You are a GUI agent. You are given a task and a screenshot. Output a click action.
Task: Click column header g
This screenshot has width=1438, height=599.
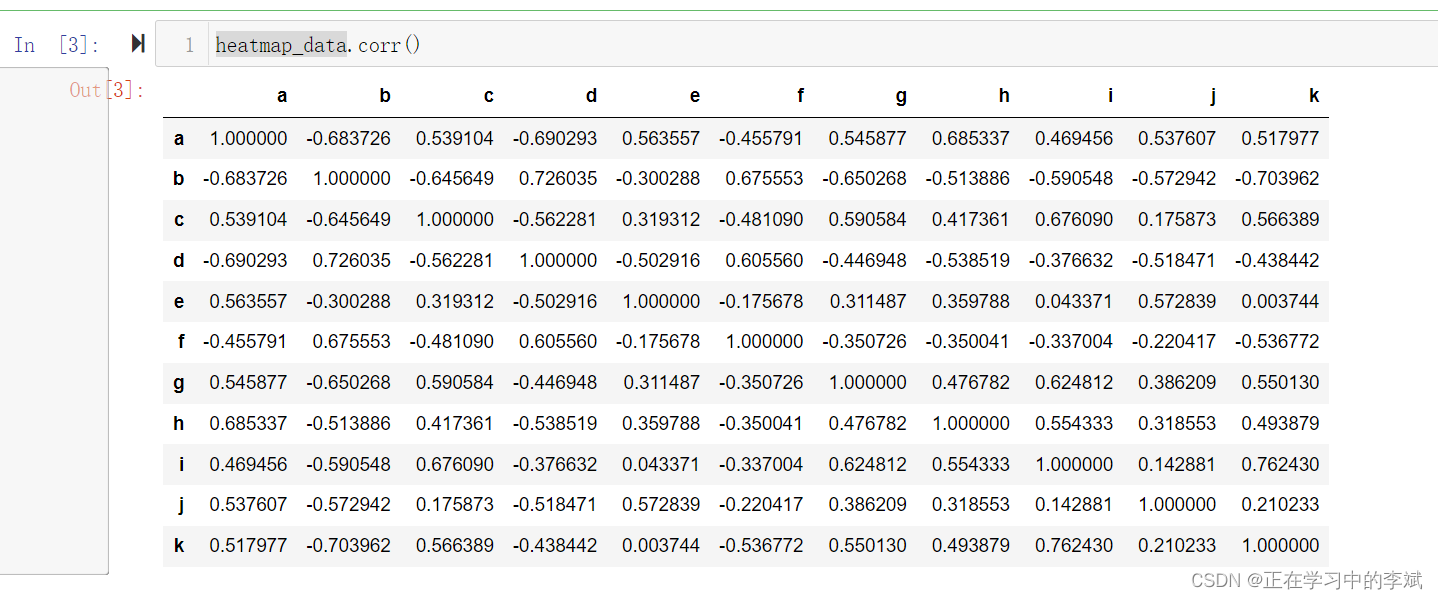click(x=901, y=96)
